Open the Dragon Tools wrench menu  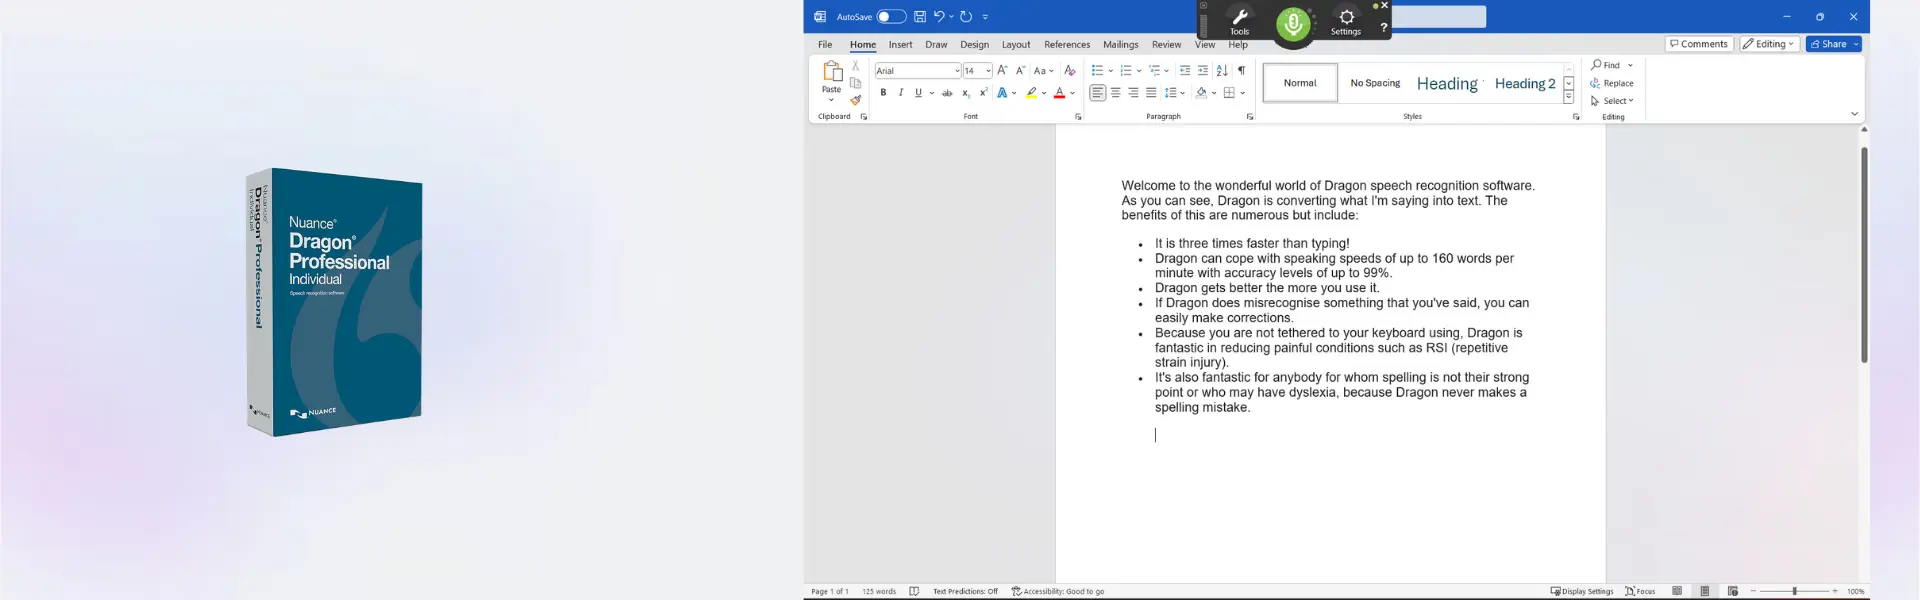click(1239, 21)
